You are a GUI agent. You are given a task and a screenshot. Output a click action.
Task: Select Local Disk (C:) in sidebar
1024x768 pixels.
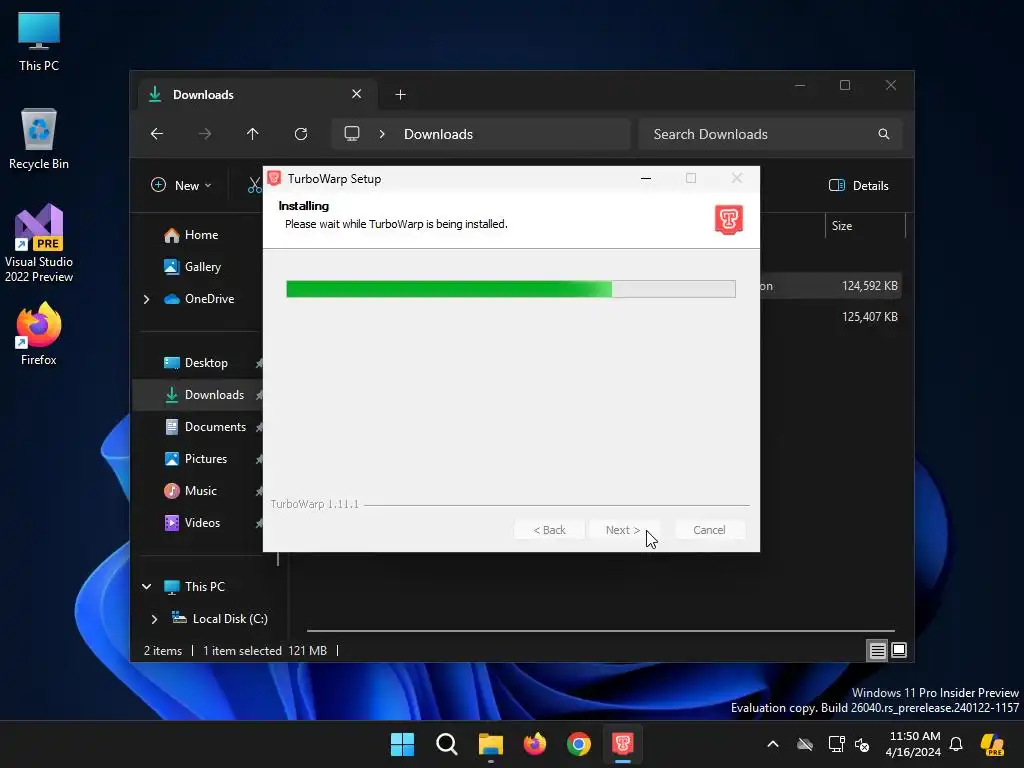tap(220, 618)
